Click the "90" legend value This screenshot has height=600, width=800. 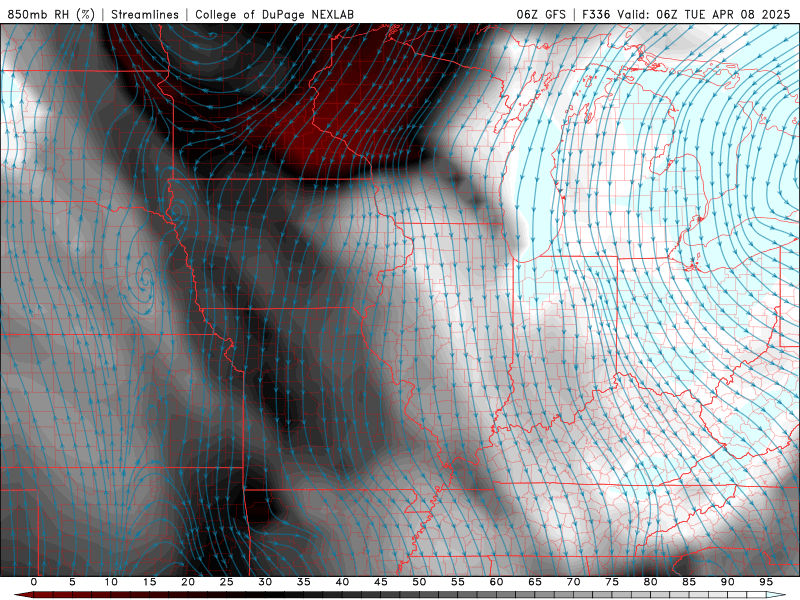pyautogui.click(x=728, y=582)
